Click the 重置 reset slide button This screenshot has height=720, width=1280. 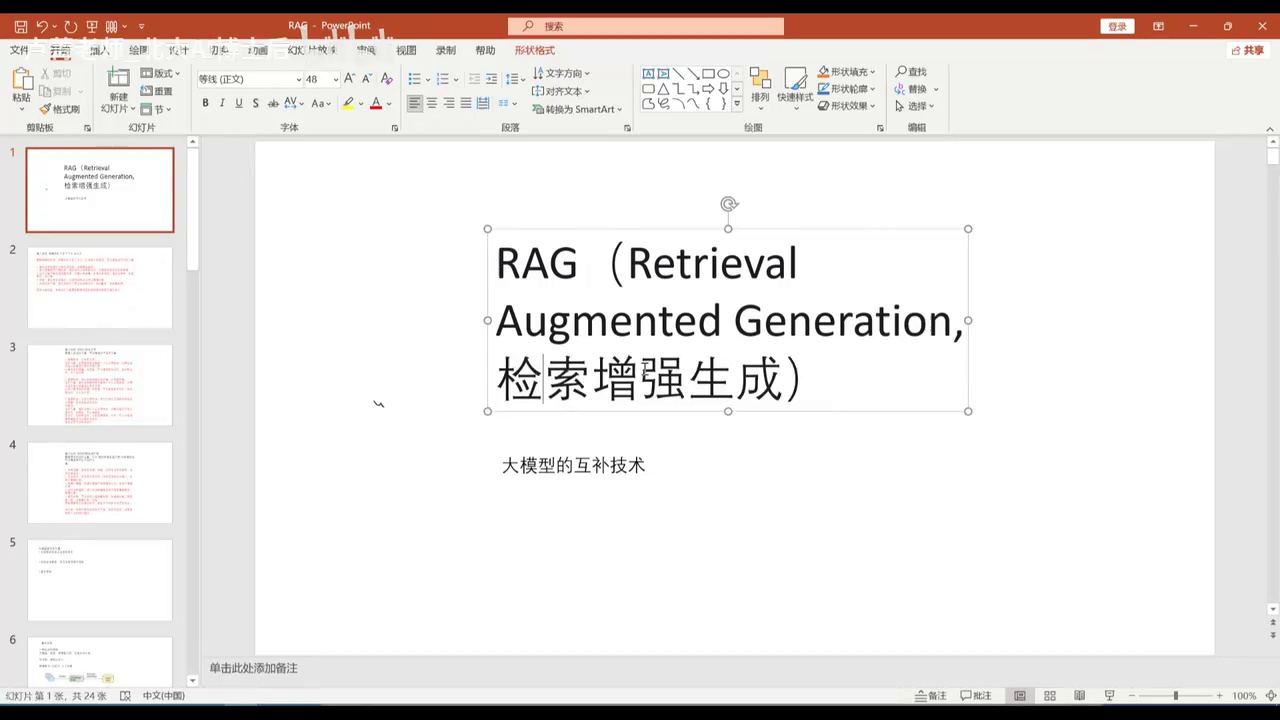(156, 91)
